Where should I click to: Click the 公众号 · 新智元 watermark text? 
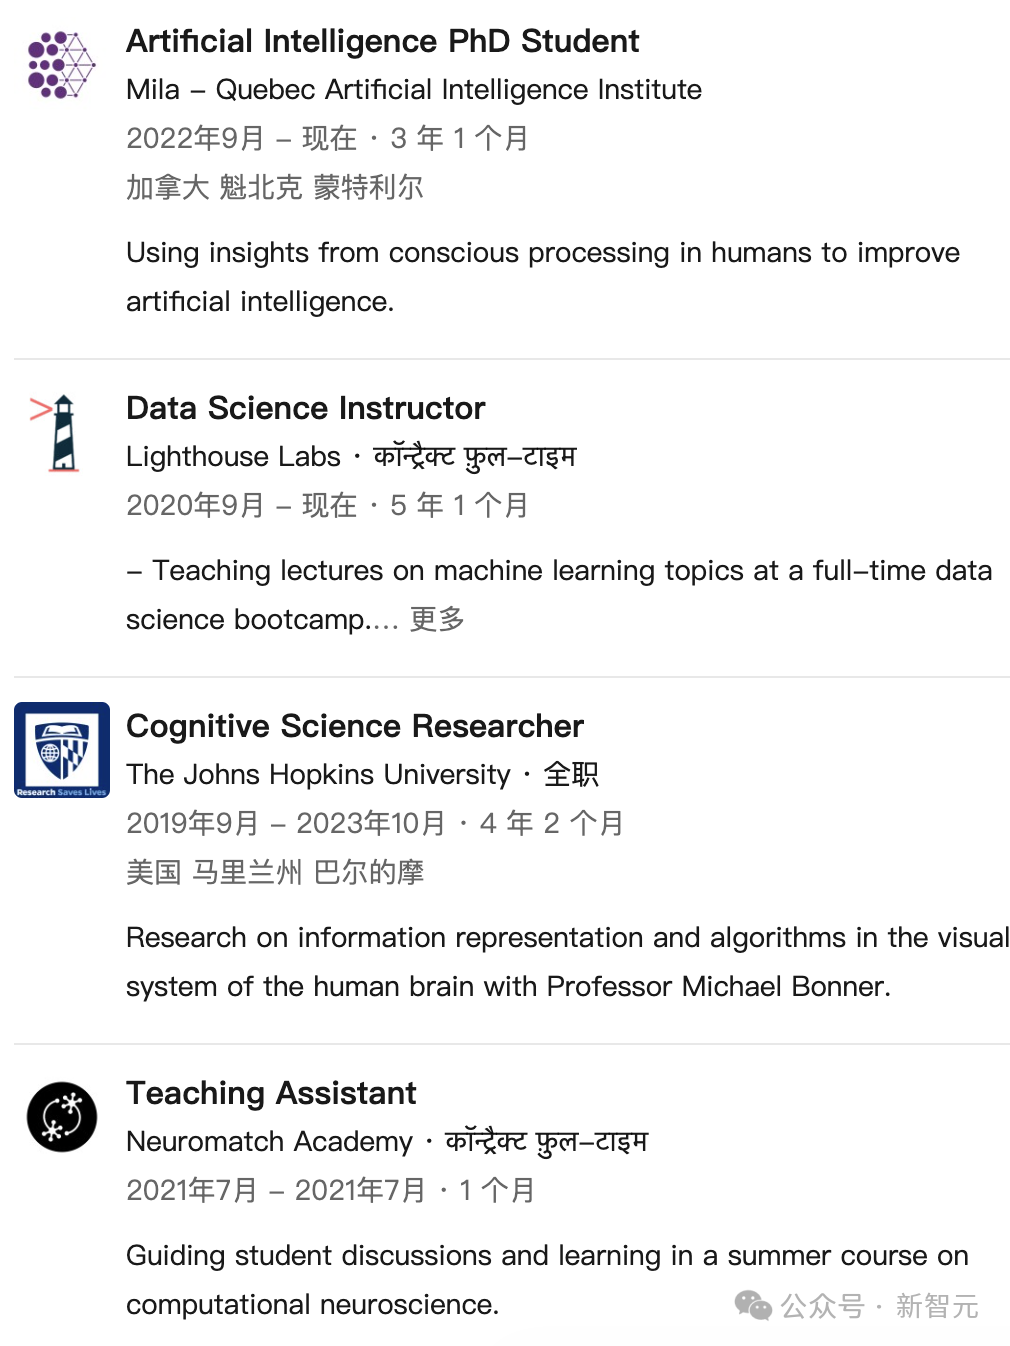click(879, 1306)
